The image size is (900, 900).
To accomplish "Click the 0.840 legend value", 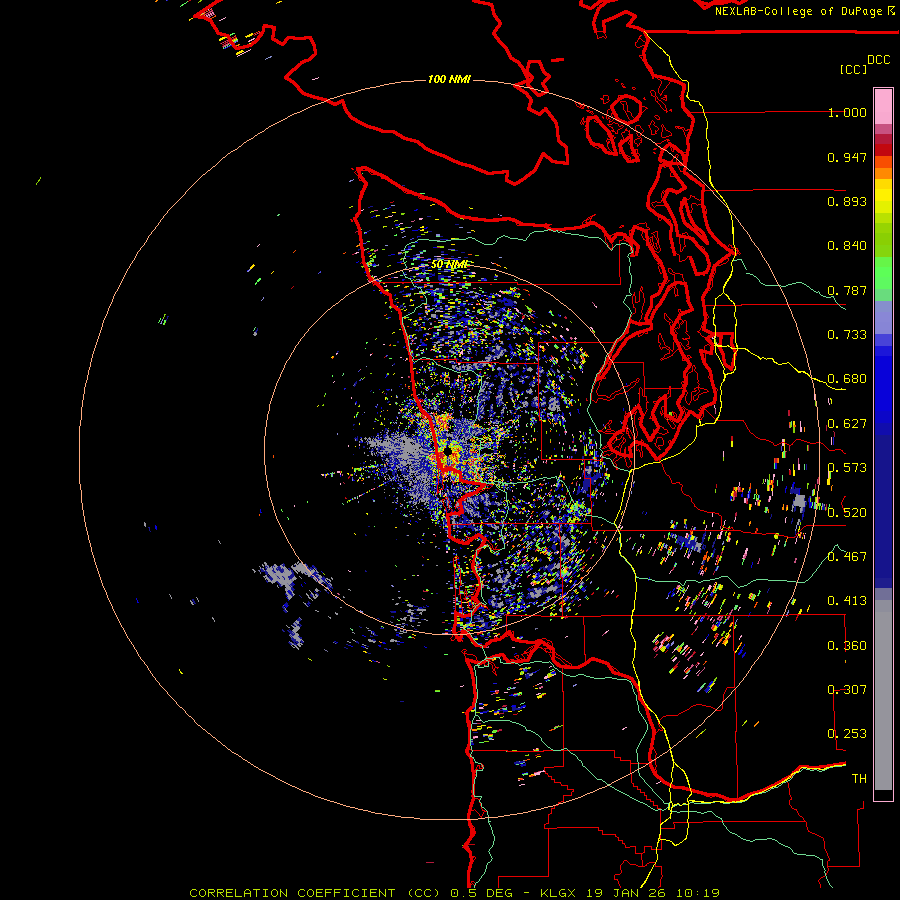I will click(x=847, y=246).
